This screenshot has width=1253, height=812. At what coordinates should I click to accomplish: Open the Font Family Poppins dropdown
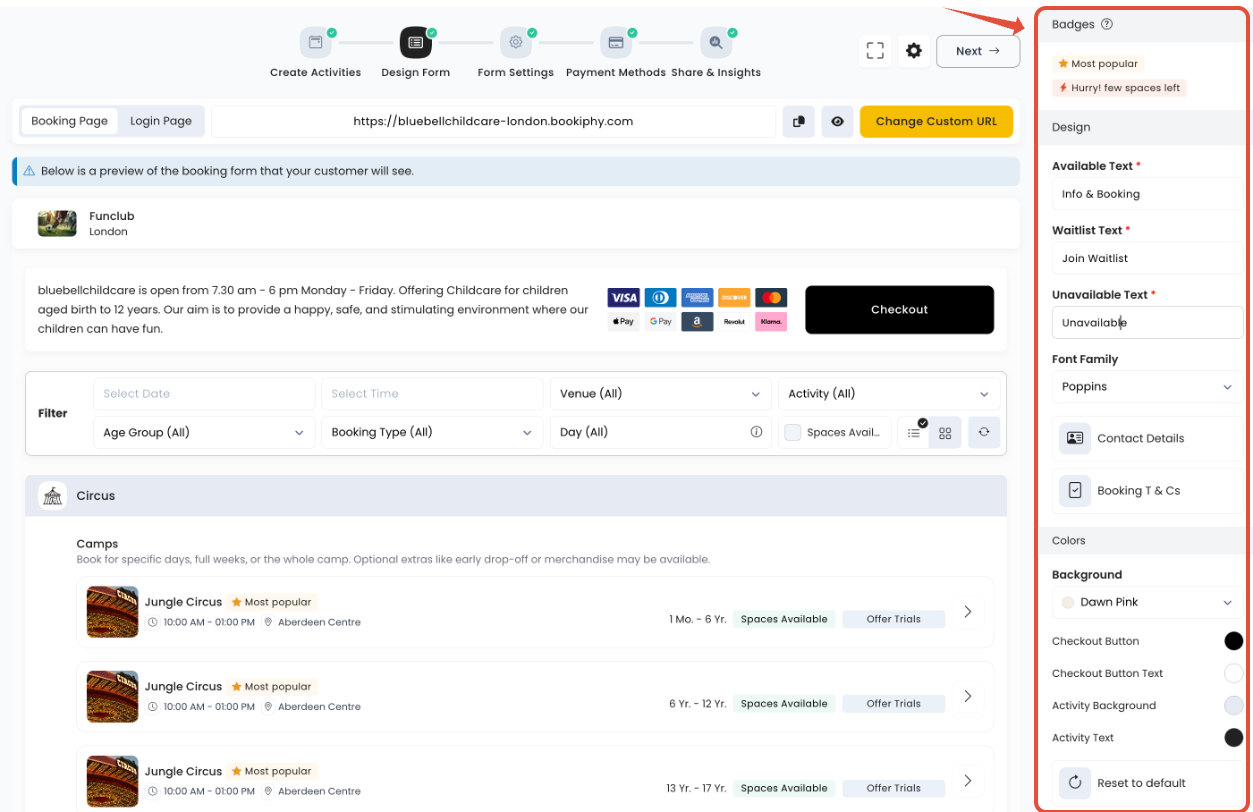click(x=1147, y=387)
